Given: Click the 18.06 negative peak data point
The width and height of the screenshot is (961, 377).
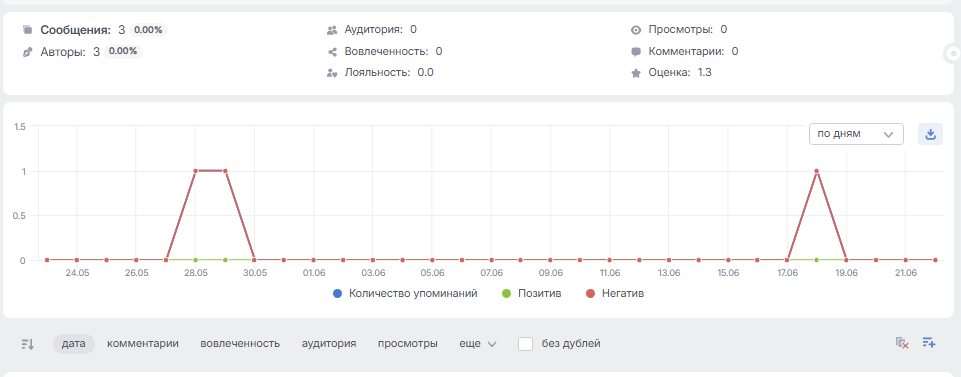Looking at the screenshot, I should click(816, 171).
